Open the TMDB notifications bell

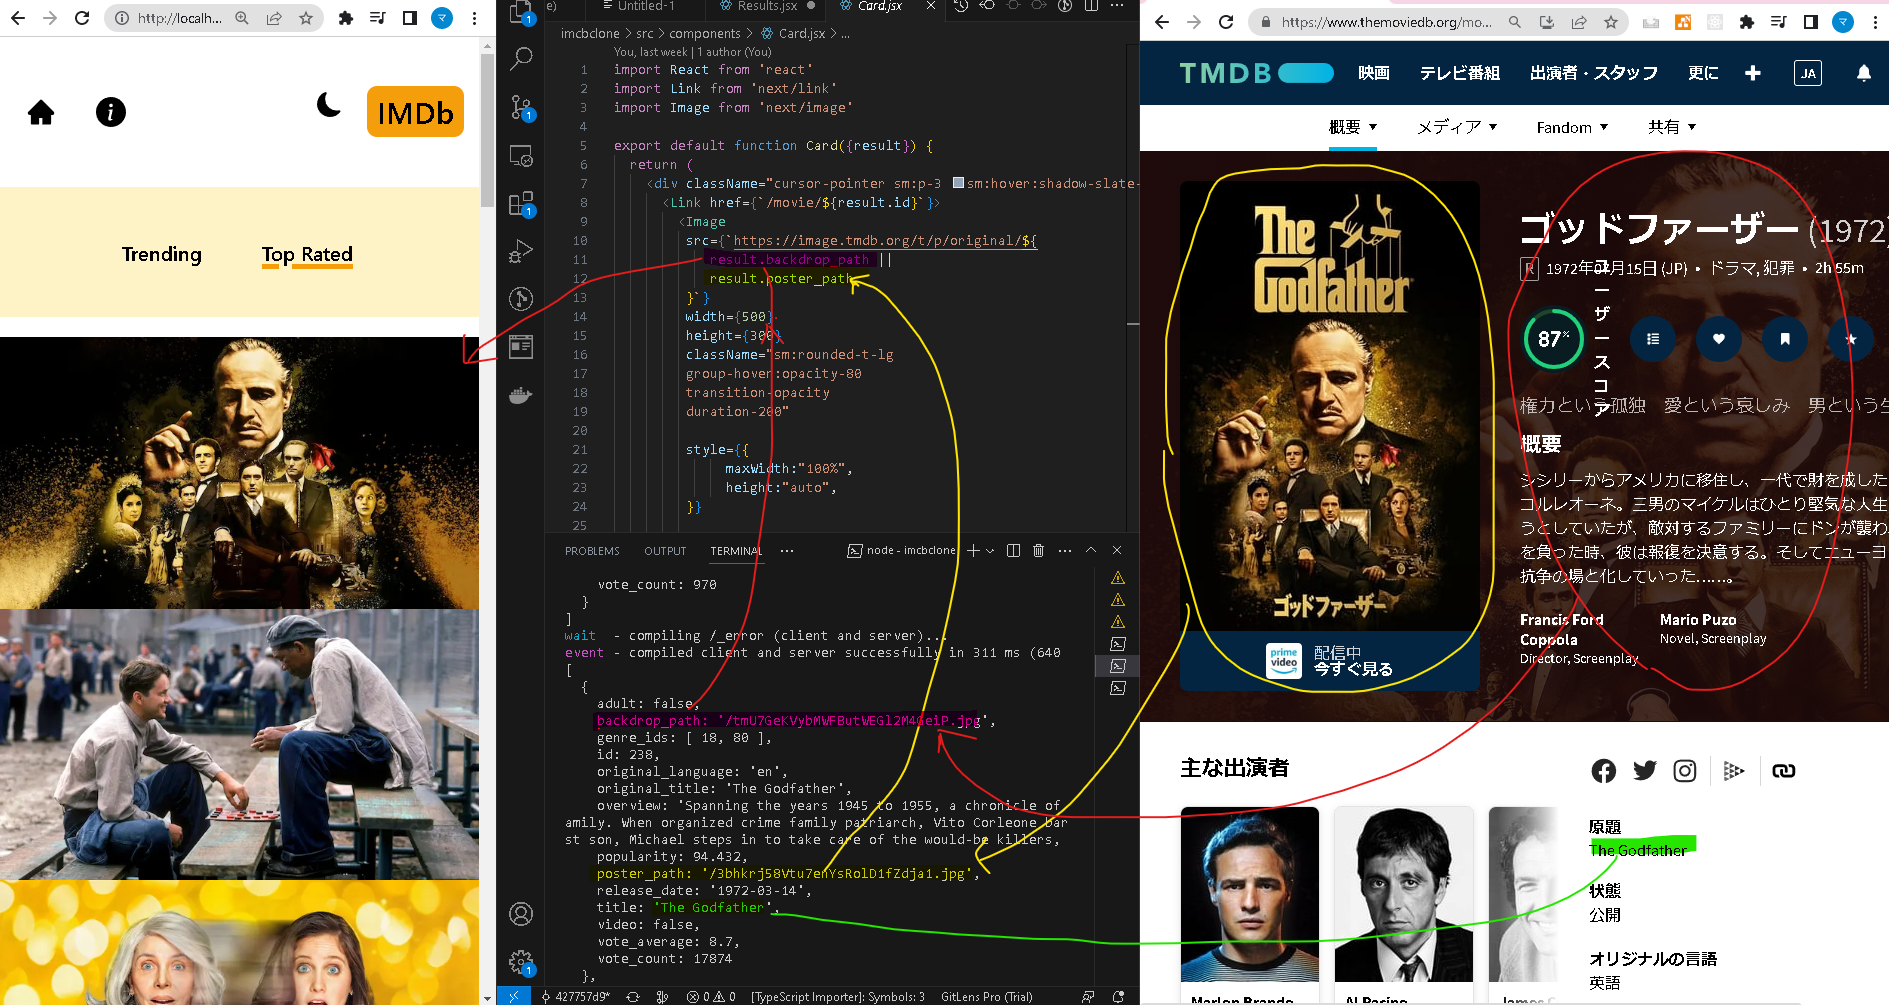(x=1864, y=73)
